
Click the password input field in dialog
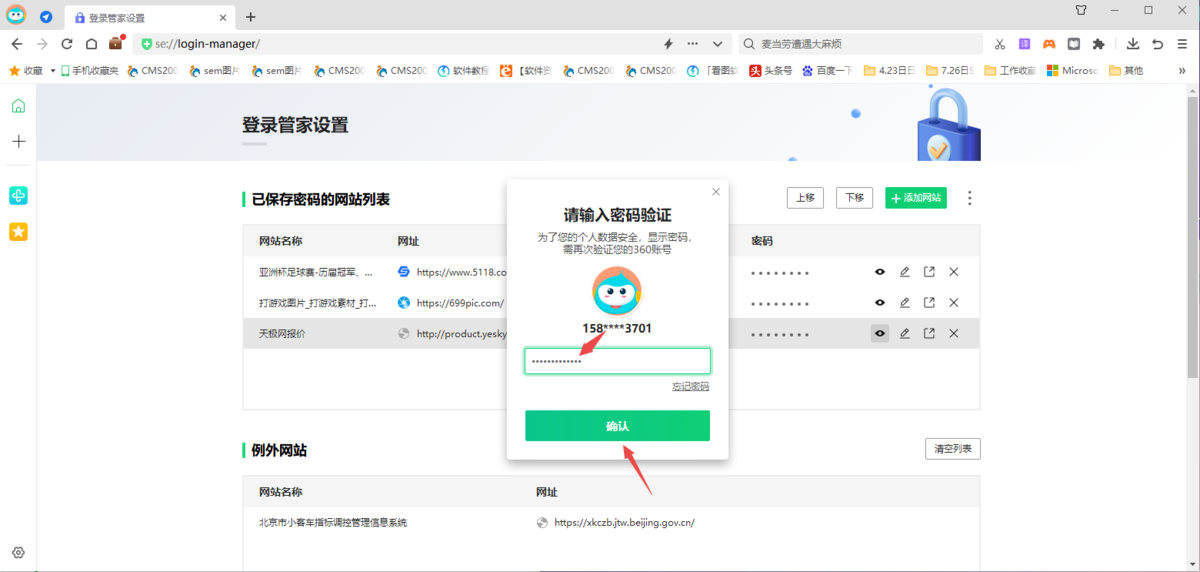click(618, 361)
